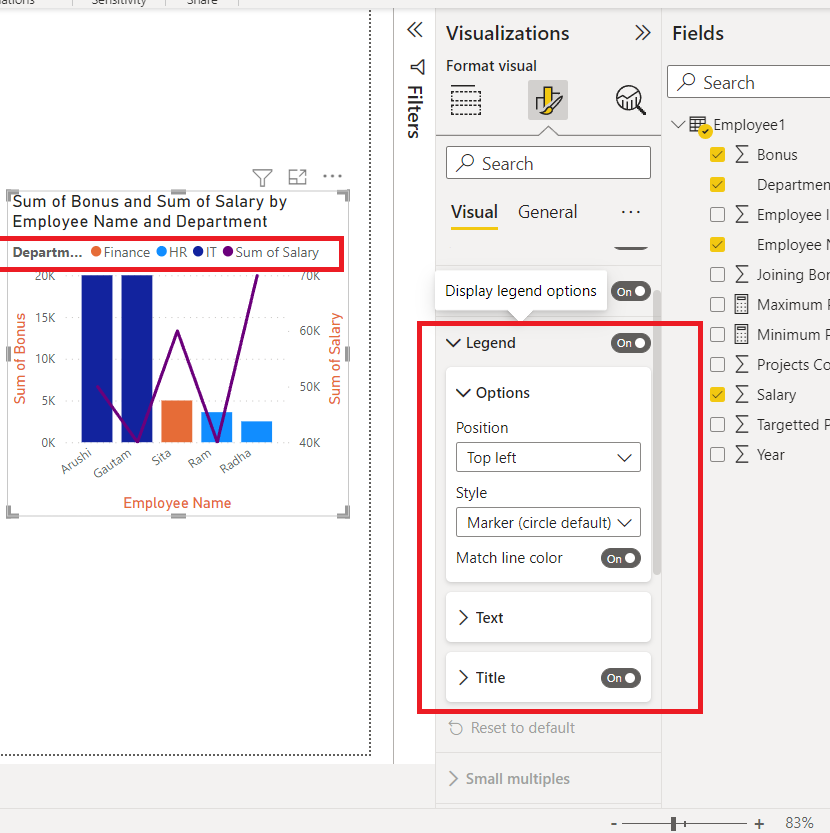
Task: Click search magnifier in Fields search box
Action: [686, 82]
